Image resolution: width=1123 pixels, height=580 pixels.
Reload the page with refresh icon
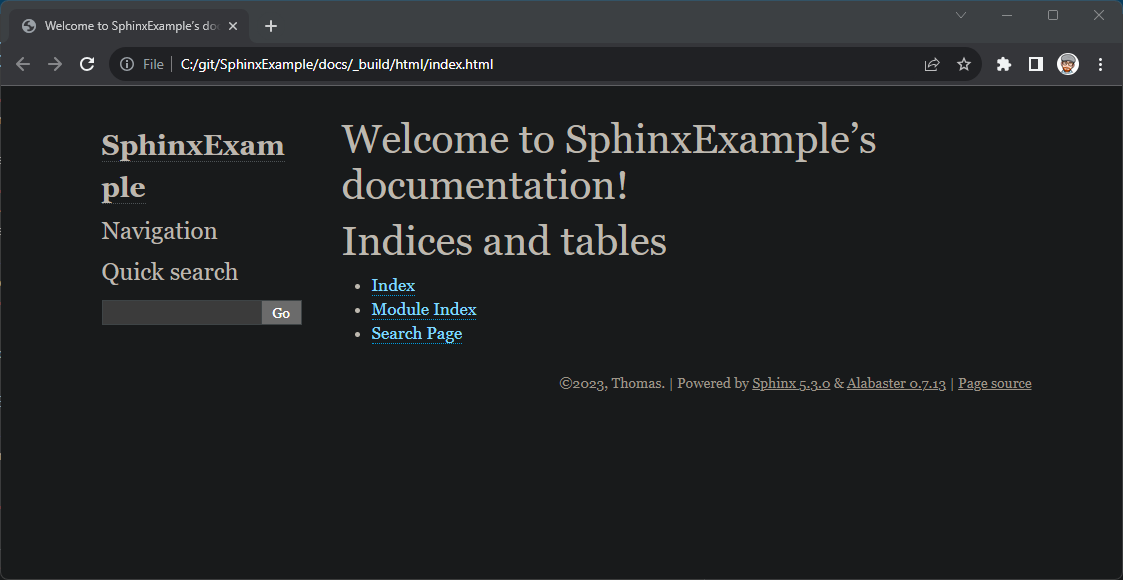click(x=87, y=64)
